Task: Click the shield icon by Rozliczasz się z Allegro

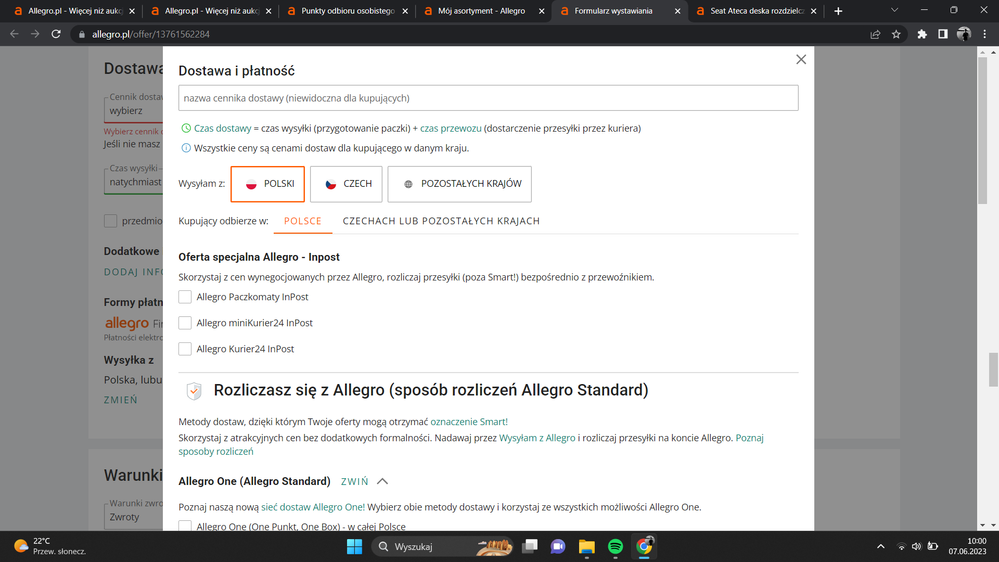Action: click(194, 391)
